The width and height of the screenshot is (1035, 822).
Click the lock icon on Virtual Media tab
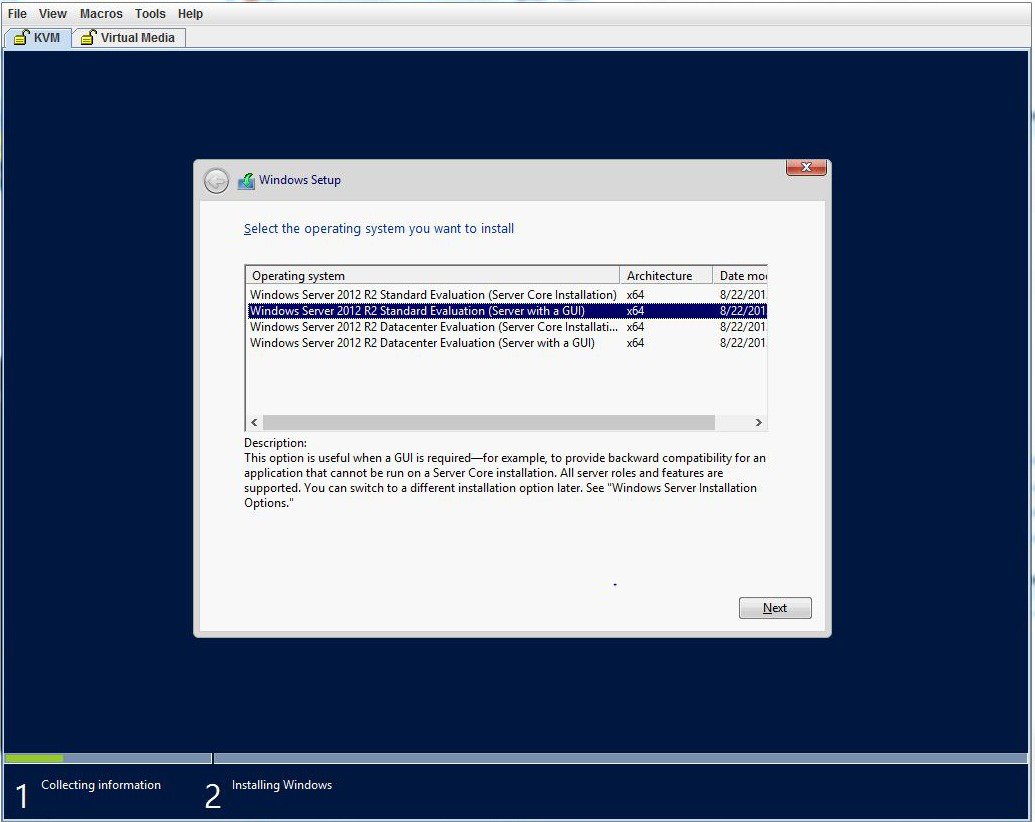[88, 37]
